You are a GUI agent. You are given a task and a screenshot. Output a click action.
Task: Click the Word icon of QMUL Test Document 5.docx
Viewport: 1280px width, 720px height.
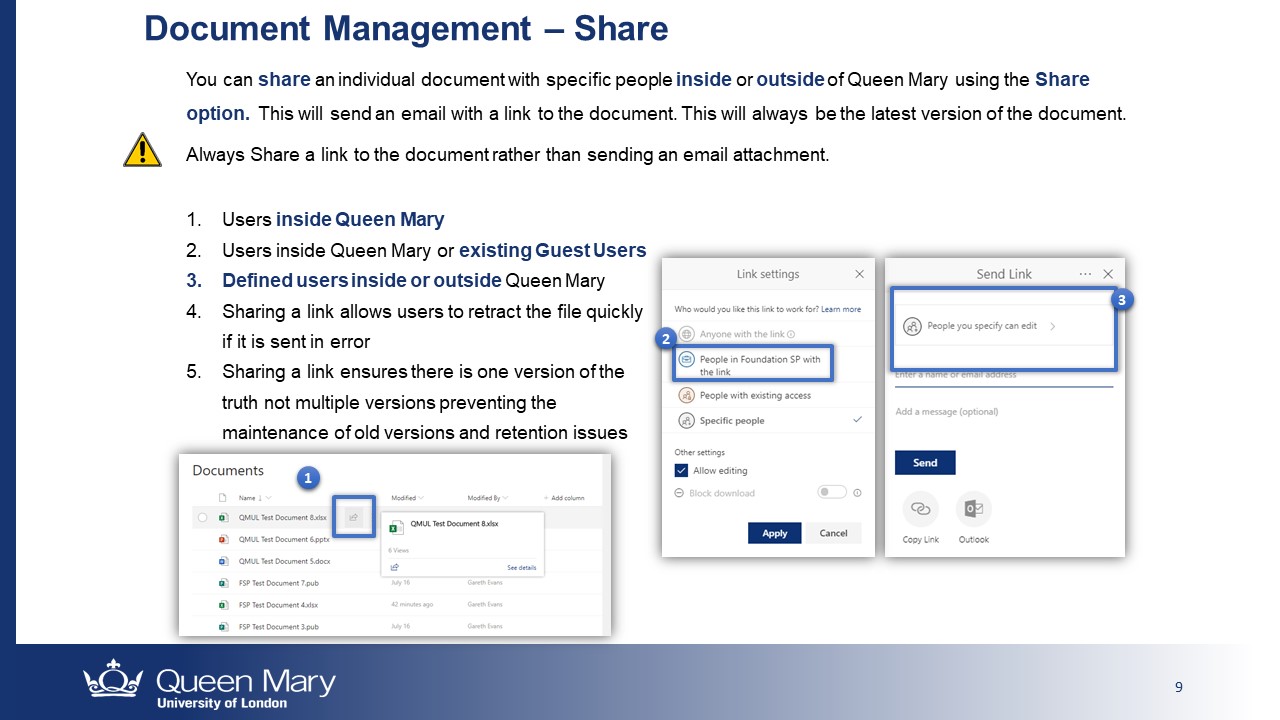click(224, 561)
